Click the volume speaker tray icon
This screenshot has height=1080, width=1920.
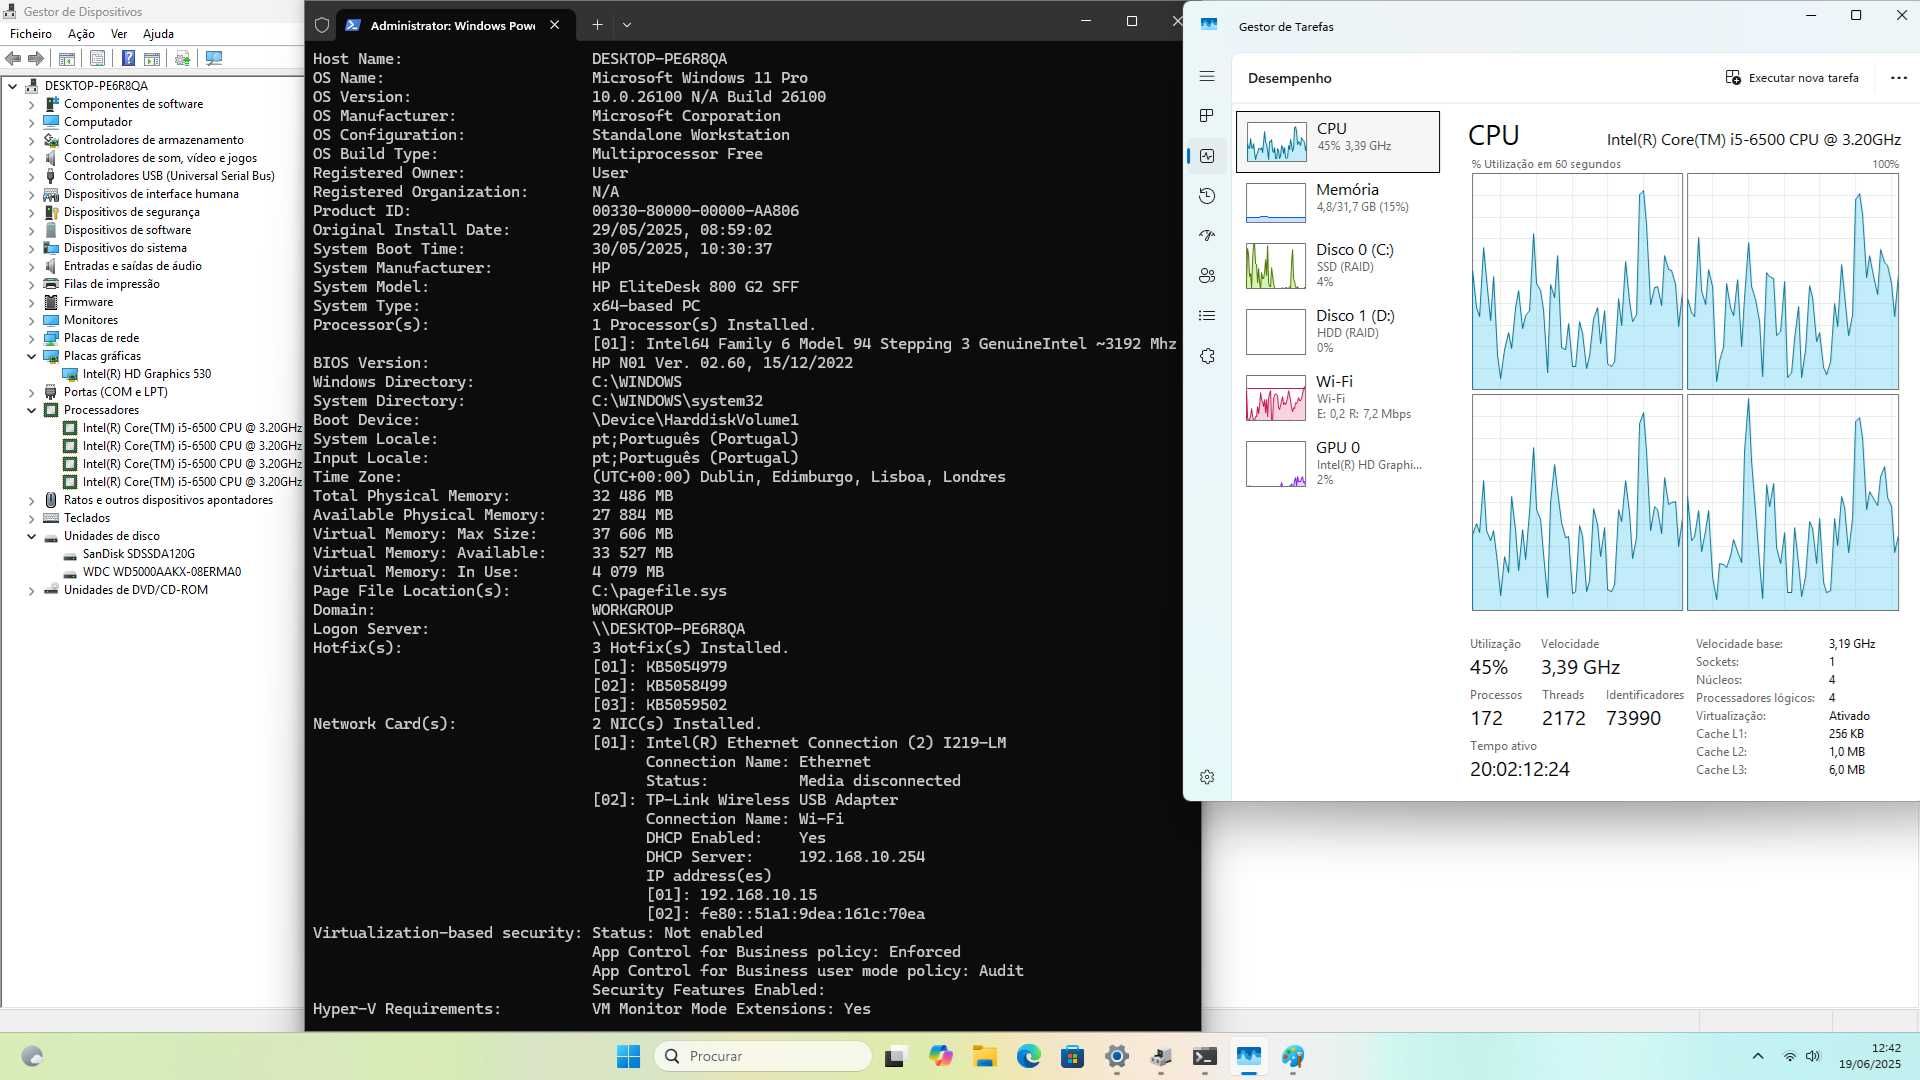click(x=1812, y=1056)
